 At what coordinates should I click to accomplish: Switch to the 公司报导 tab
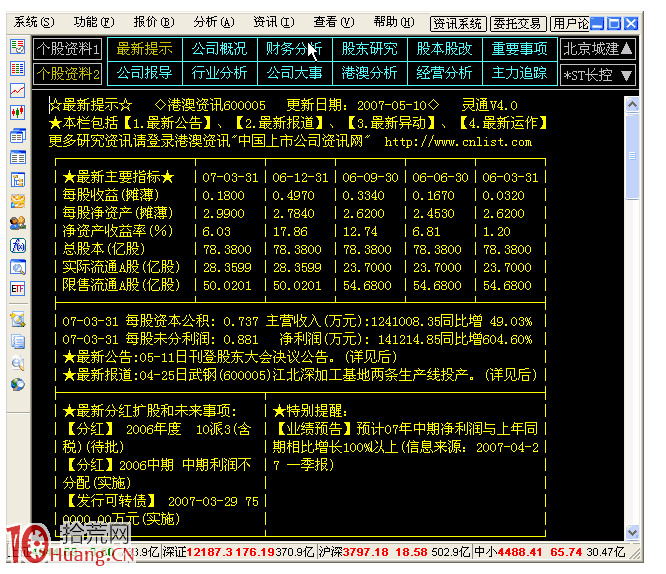pos(145,73)
